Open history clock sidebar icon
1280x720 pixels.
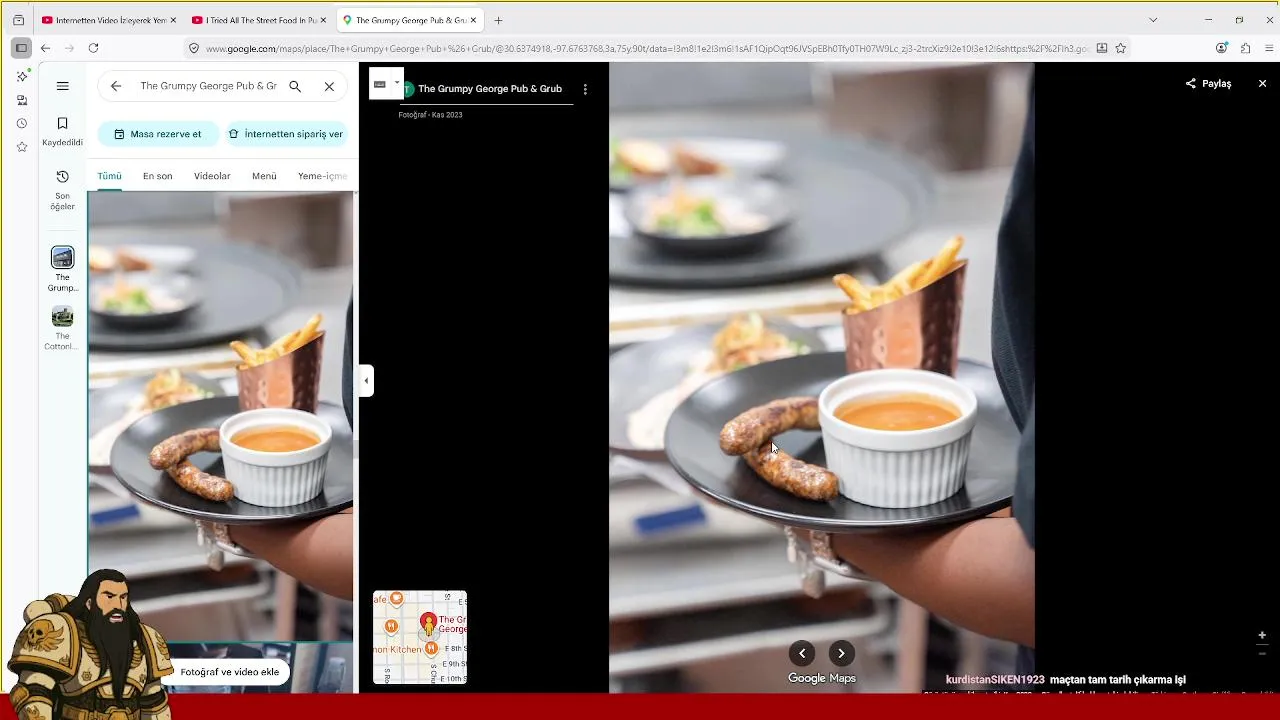pyautogui.click(x=22, y=123)
